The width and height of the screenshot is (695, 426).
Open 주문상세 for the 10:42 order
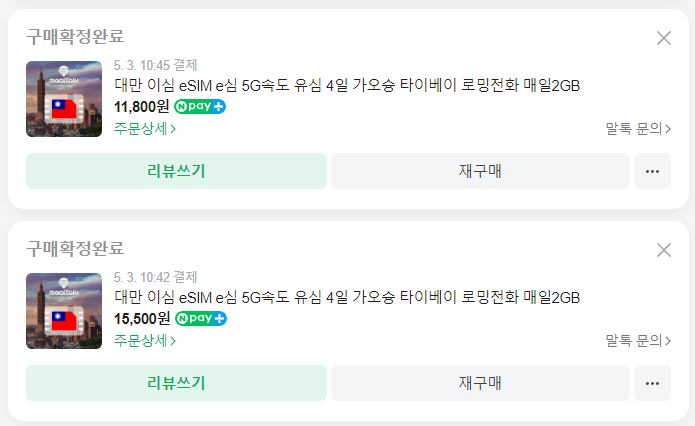[x=145, y=340]
